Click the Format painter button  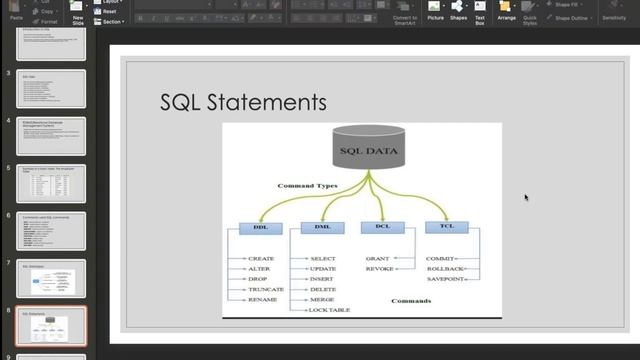[x=44, y=21]
